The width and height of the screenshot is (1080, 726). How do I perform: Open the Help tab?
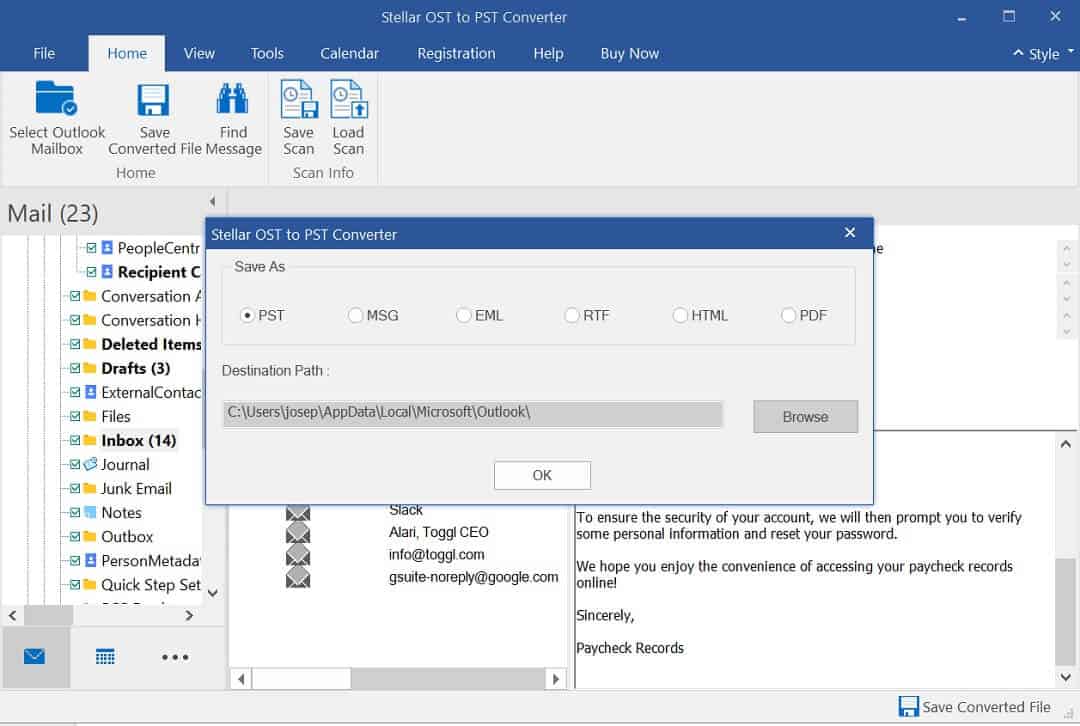pos(548,54)
